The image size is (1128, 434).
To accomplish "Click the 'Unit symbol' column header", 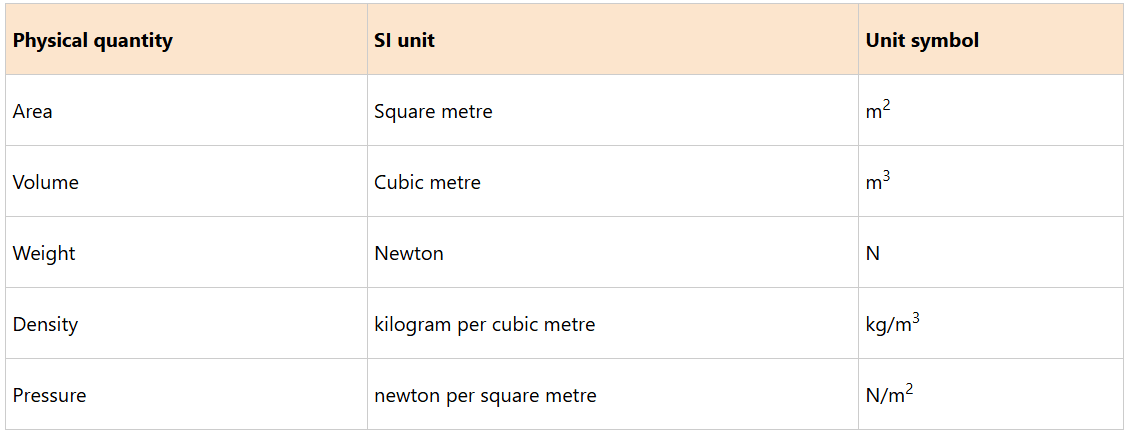I will click(922, 41).
